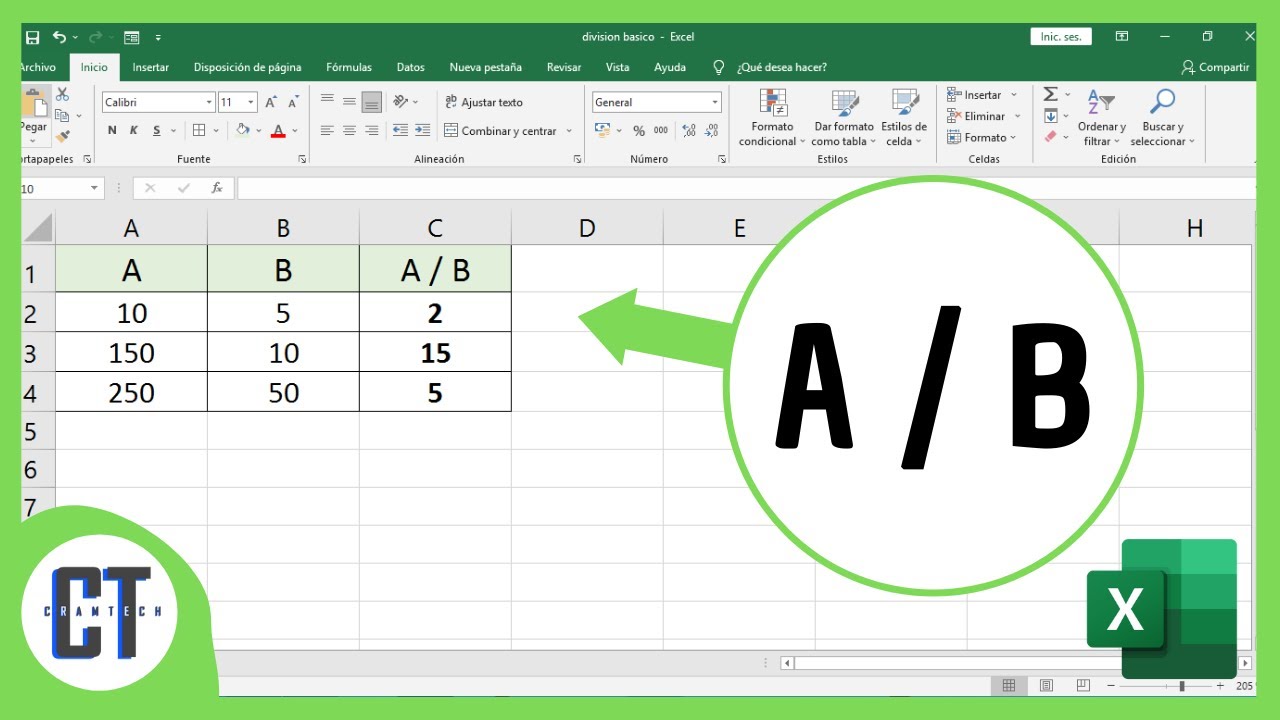Switch to the Fórmulas tab

tap(349, 67)
